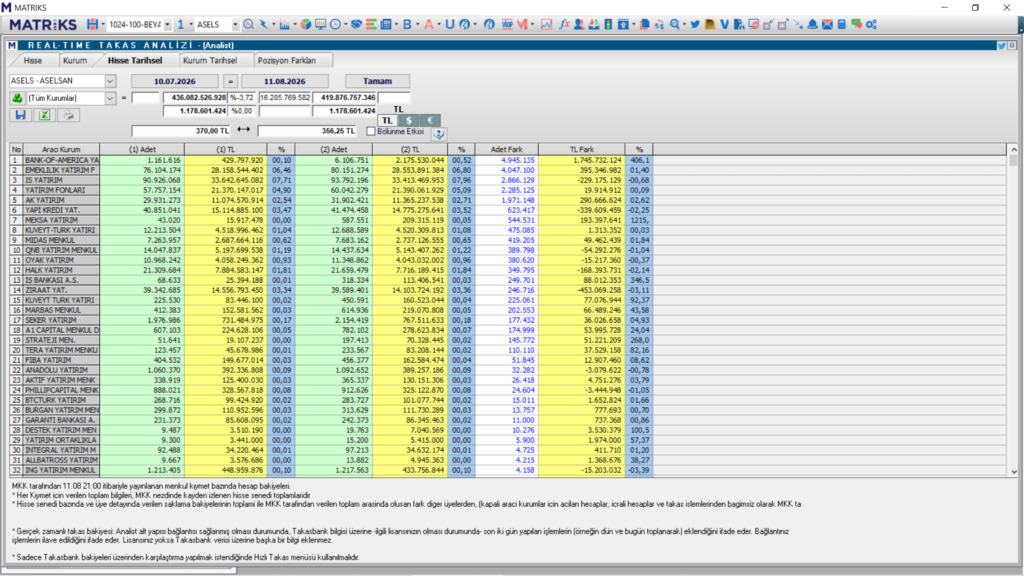The image size is (1024, 576).
Task: Click the green institution group icon
Action: pyautogui.click(x=17, y=98)
